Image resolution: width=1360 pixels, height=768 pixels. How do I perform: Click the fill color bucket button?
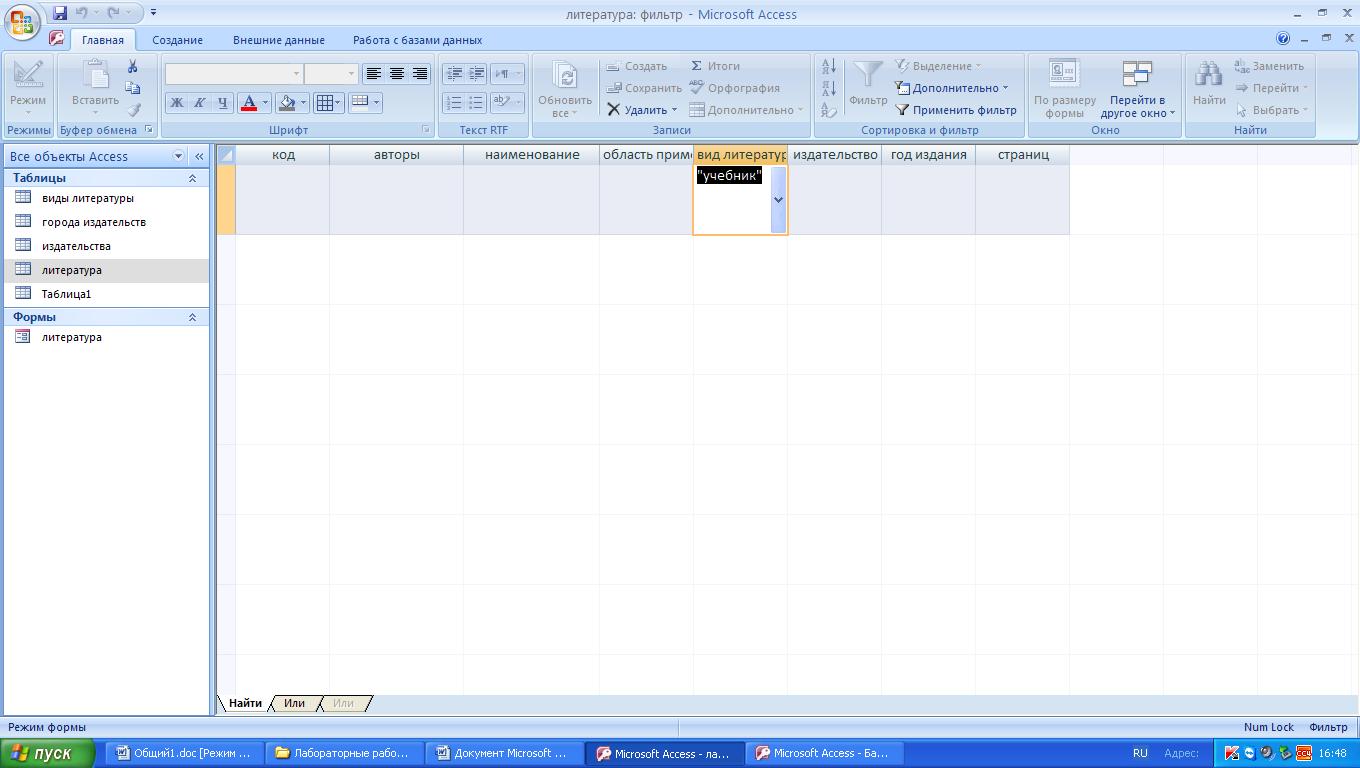(287, 102)
